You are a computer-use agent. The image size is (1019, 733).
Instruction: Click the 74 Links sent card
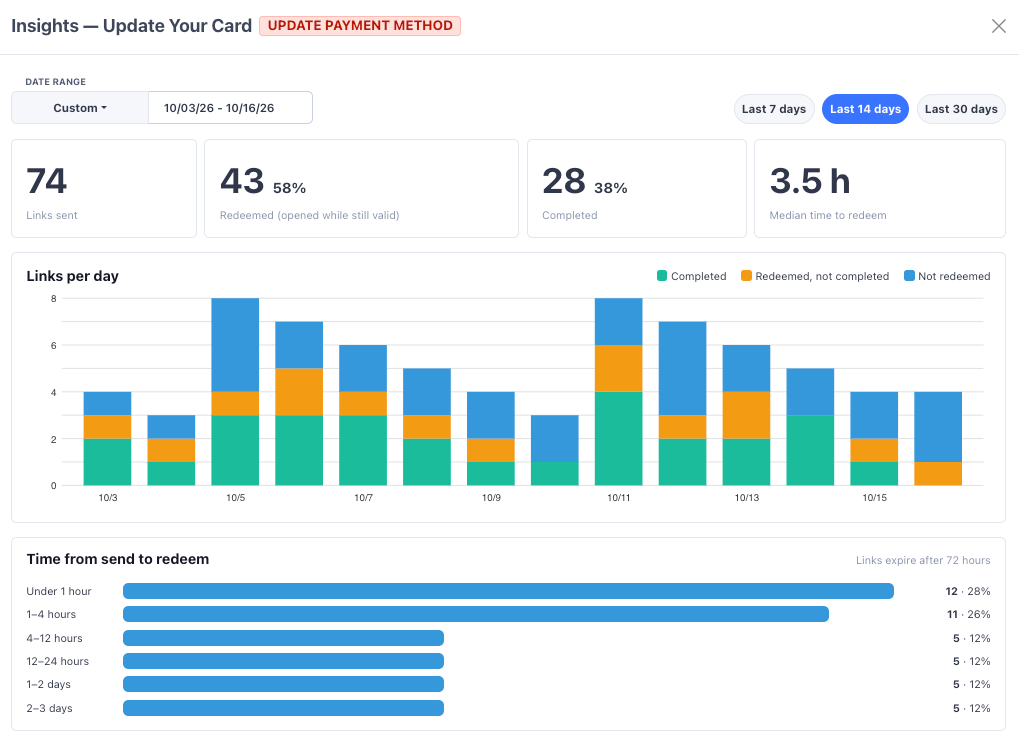coord(104,188)
